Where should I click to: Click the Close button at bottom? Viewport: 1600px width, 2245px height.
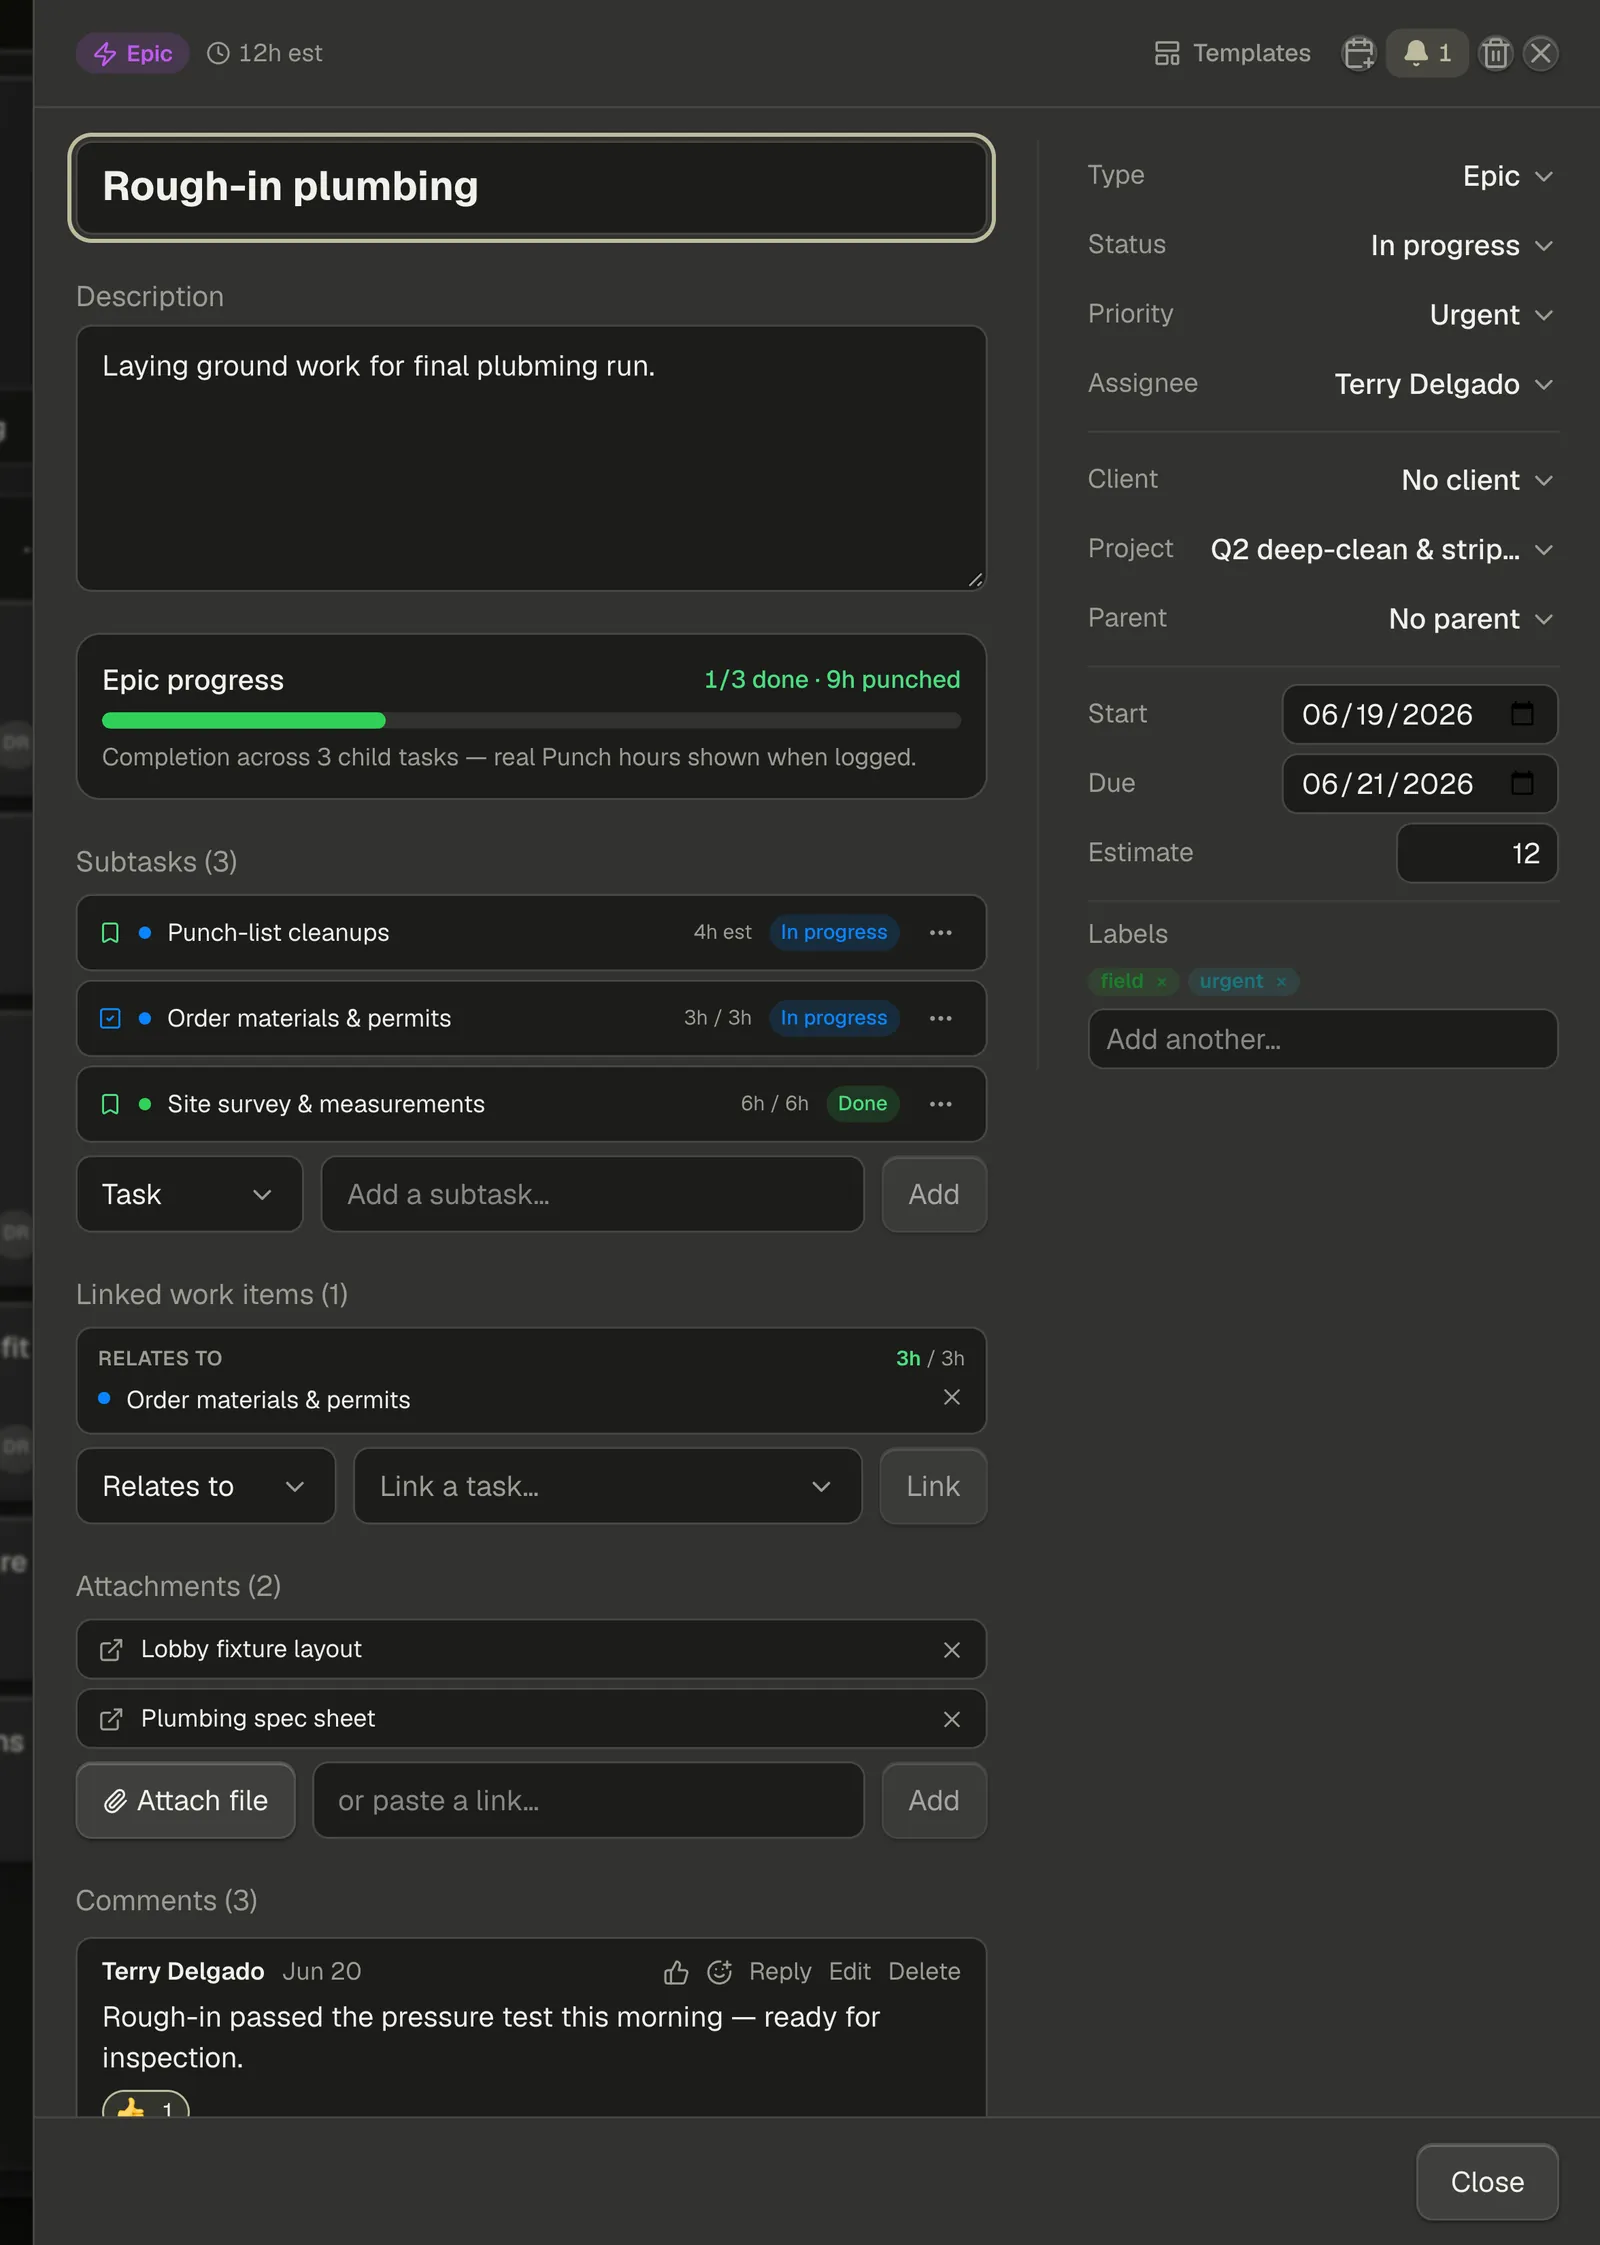[1487, 2182]
